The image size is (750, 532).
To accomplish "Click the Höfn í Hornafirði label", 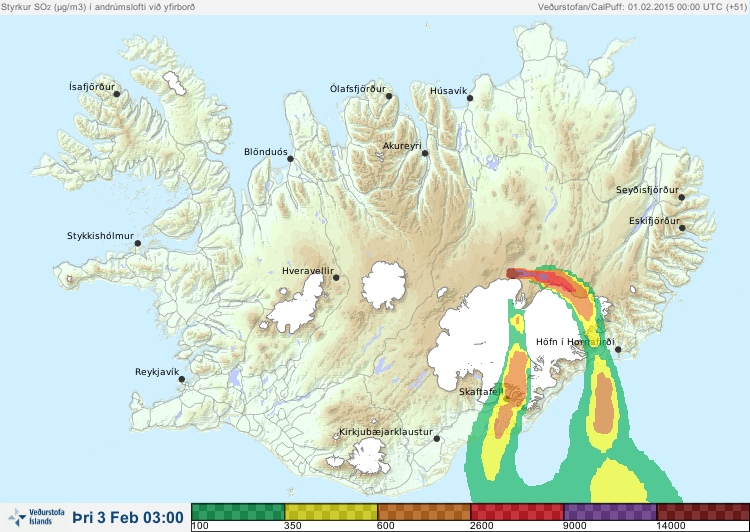I will click(x=575, y=342).
